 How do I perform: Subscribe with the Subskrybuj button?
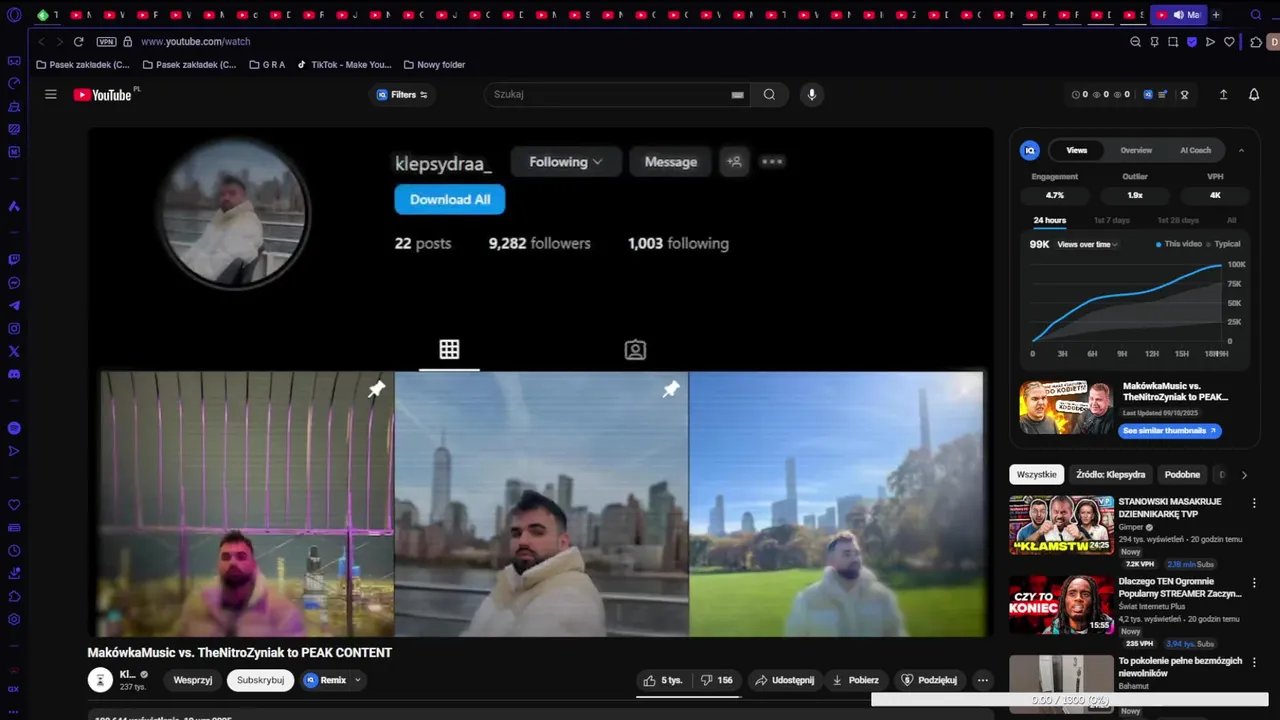(x=260, y=680)
